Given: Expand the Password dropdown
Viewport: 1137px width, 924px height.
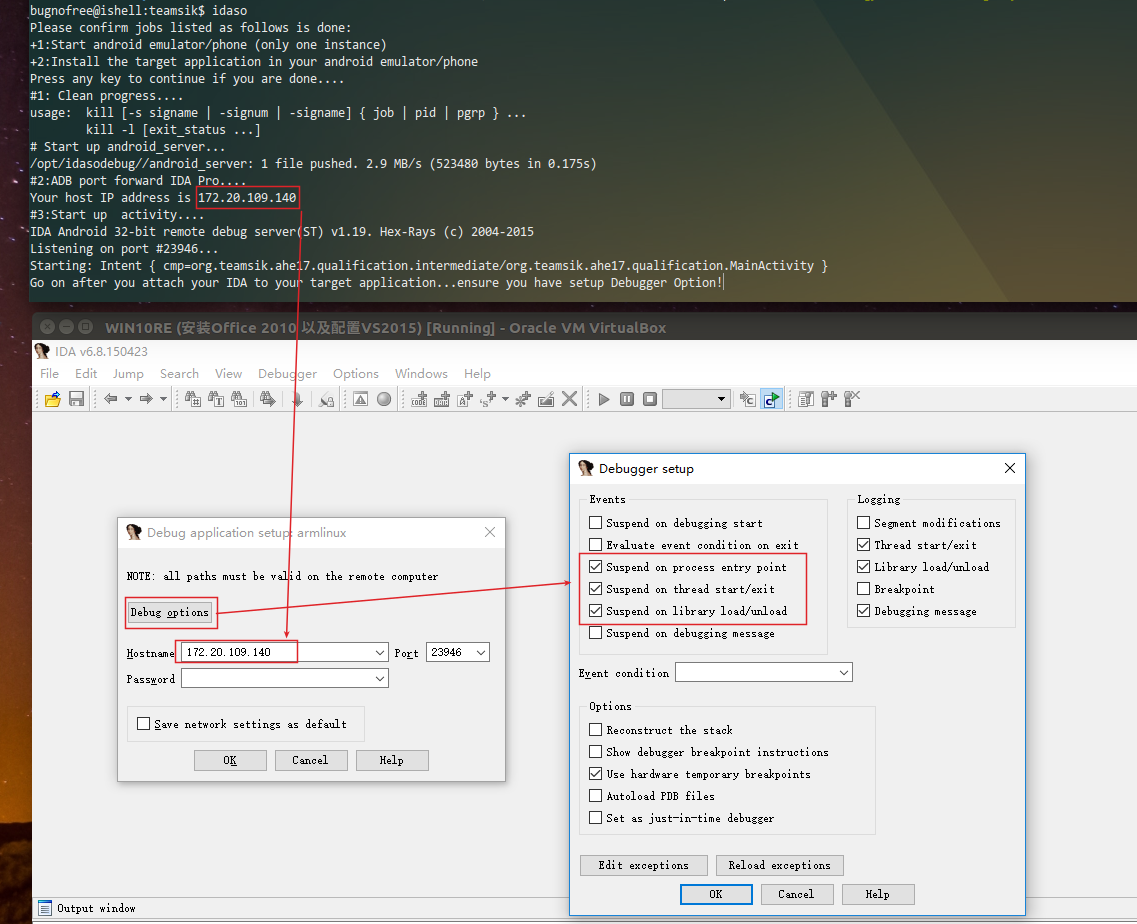Looking at the screenshot, I should pos(379,678).
